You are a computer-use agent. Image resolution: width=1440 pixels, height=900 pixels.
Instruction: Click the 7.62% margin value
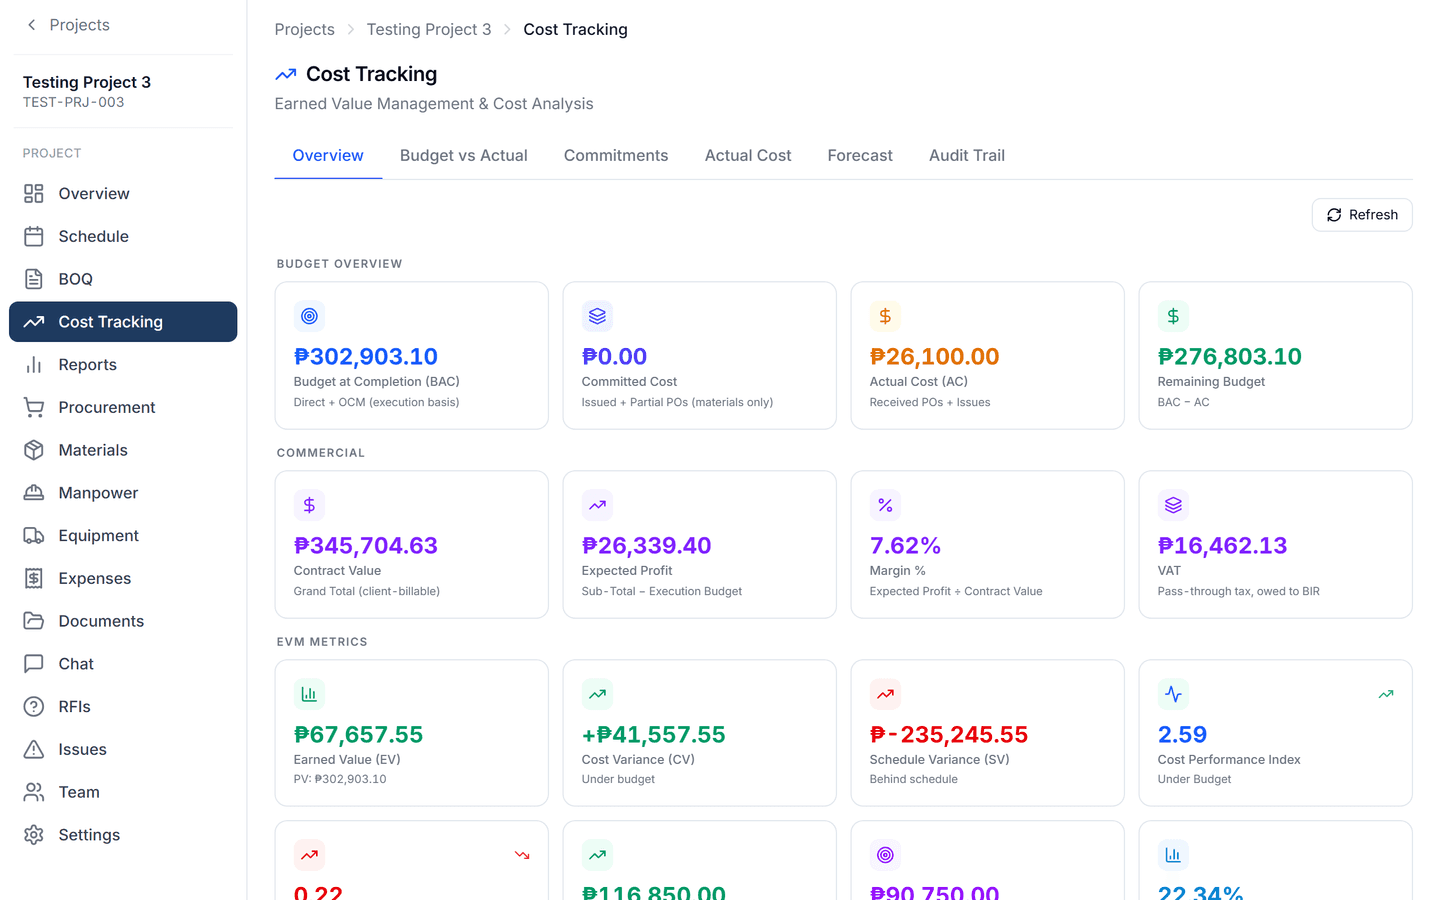coord(905,546)
